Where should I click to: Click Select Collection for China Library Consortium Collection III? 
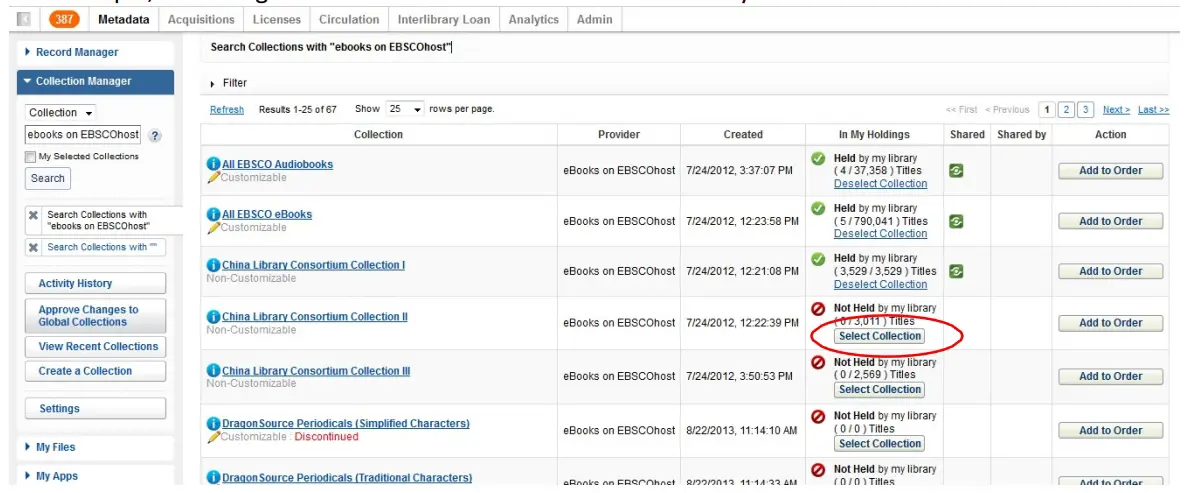[880, 389]
